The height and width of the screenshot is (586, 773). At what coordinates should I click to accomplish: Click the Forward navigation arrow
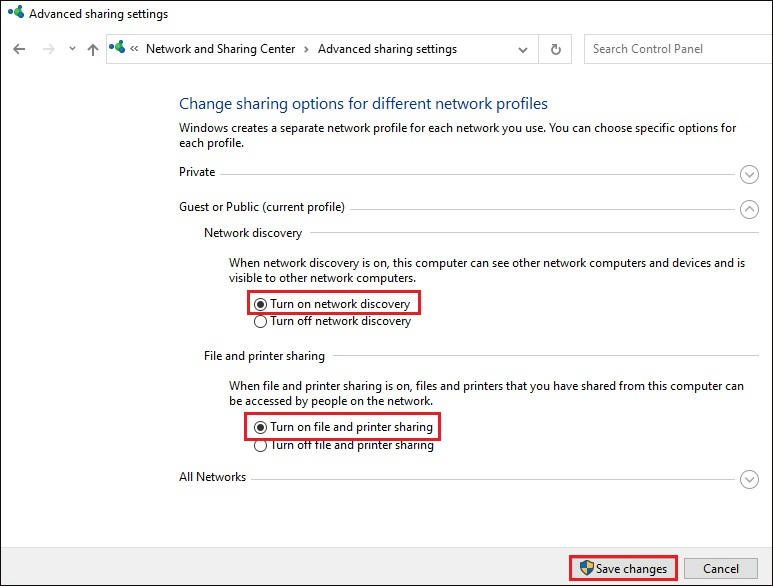[x=48, y=49]
